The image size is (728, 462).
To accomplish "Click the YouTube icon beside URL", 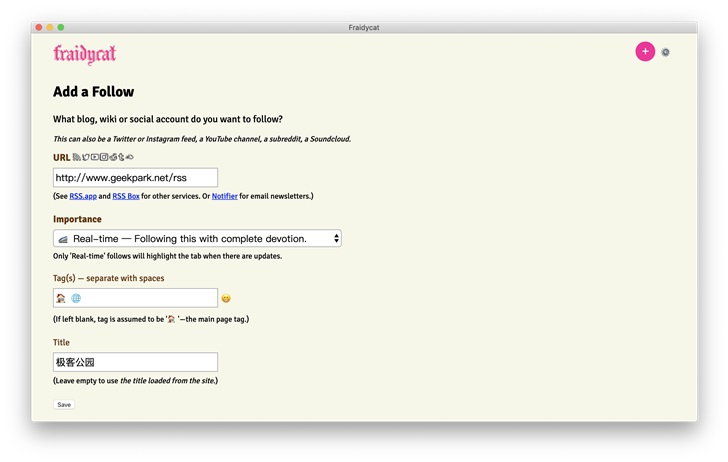I will click(x=94, y=157).
